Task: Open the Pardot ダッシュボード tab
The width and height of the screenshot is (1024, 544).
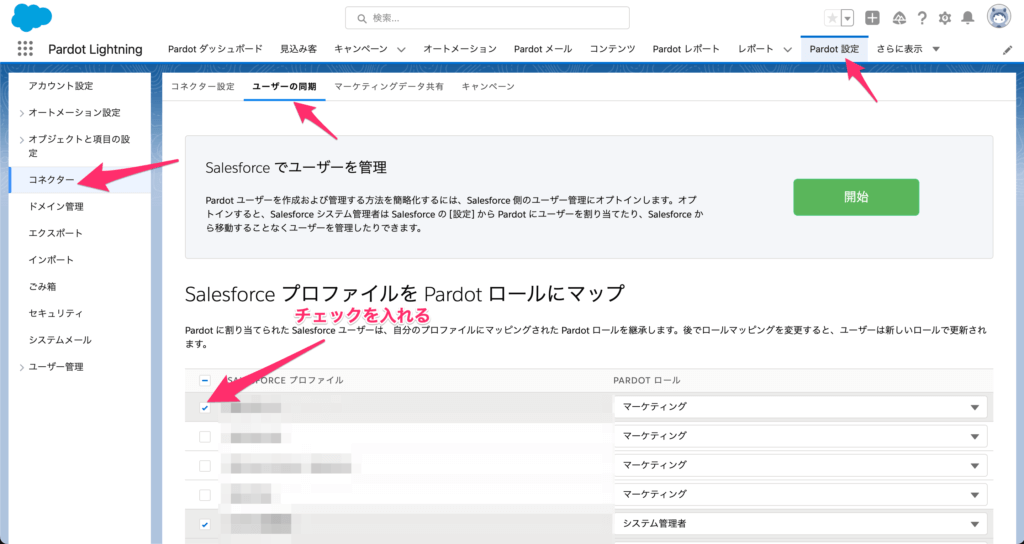Action: point(215,49)
